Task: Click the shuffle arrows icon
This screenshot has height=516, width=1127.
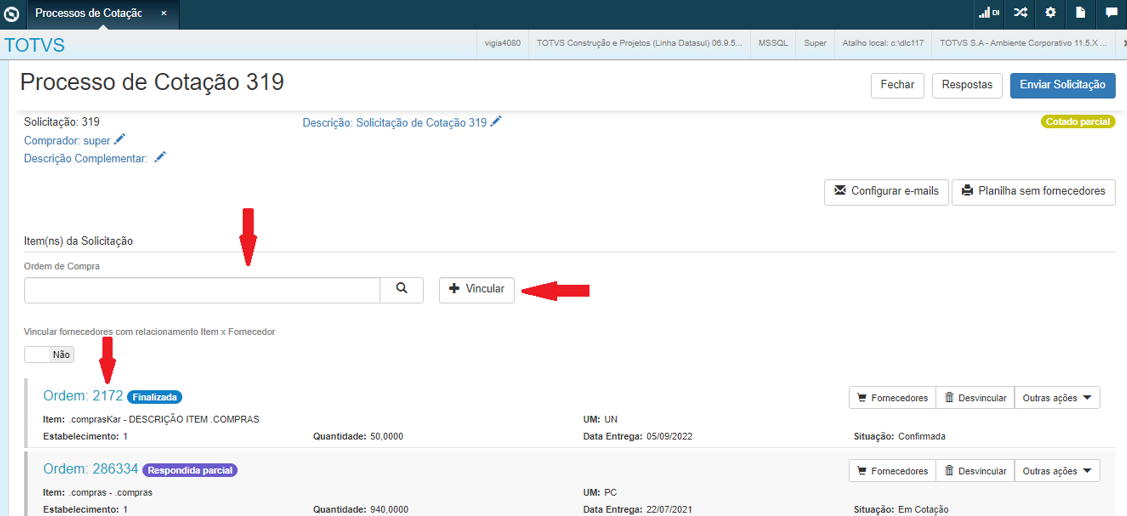Action: (x=1020, y=13)
